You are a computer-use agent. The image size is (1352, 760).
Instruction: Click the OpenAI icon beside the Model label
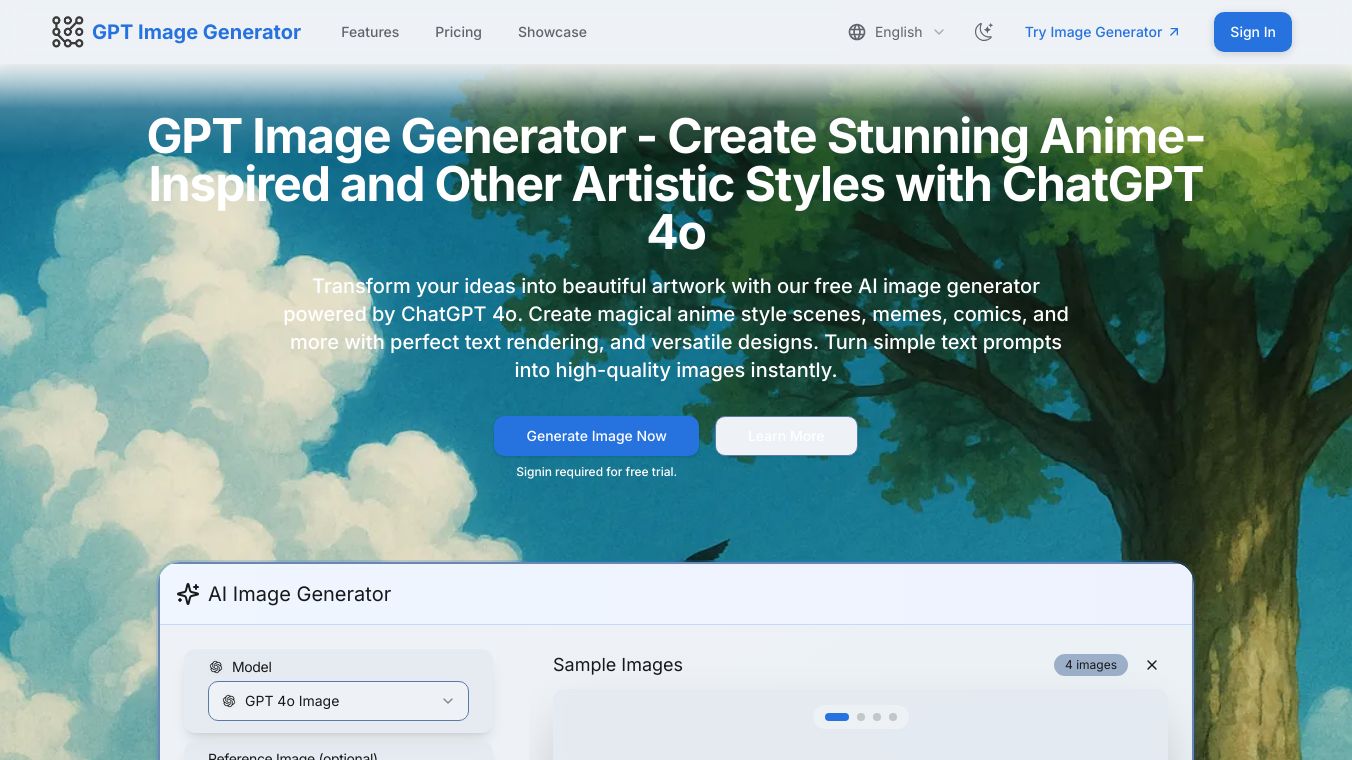click(217, 667)
